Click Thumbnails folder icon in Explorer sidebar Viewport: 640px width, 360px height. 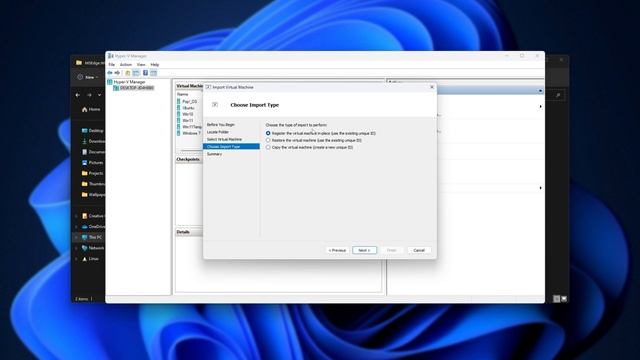click(x=84, y=184)
